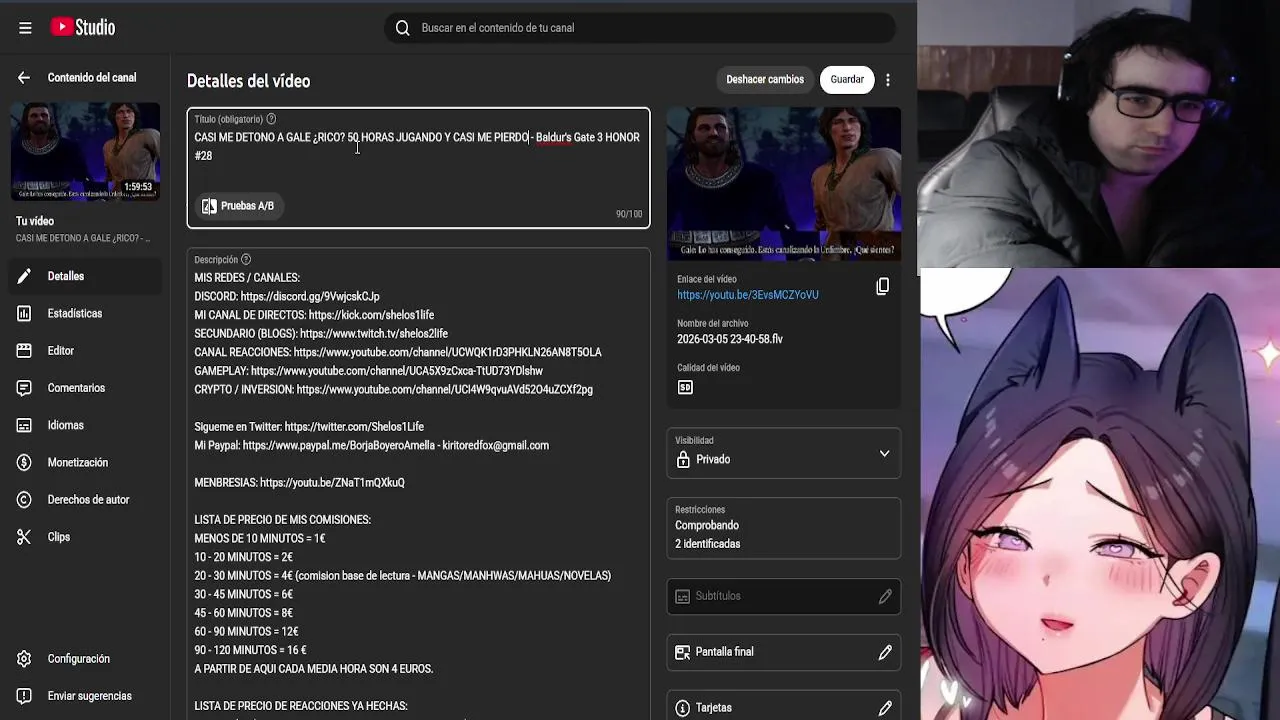Click Contenido del canal label

(92, 78)
